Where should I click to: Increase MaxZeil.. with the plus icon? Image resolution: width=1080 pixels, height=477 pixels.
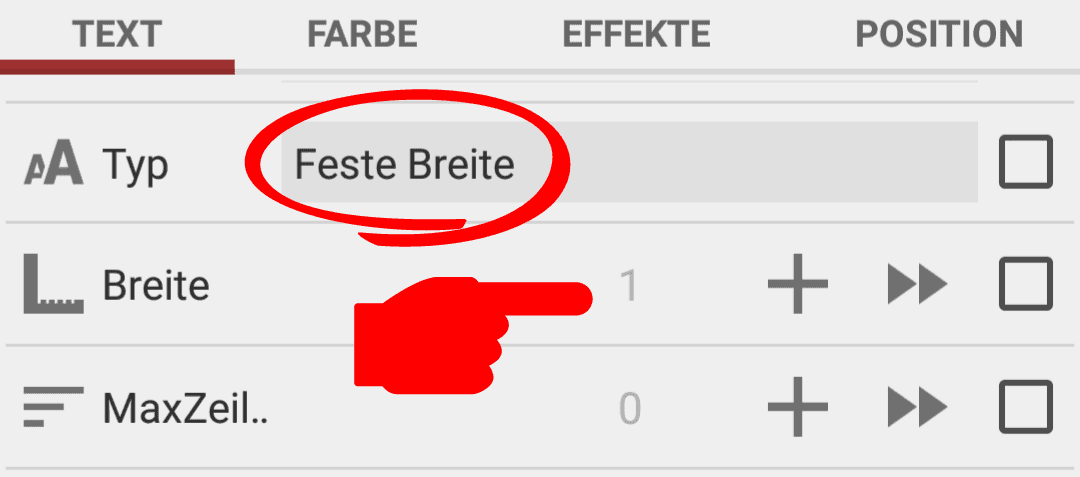[798, 407]
